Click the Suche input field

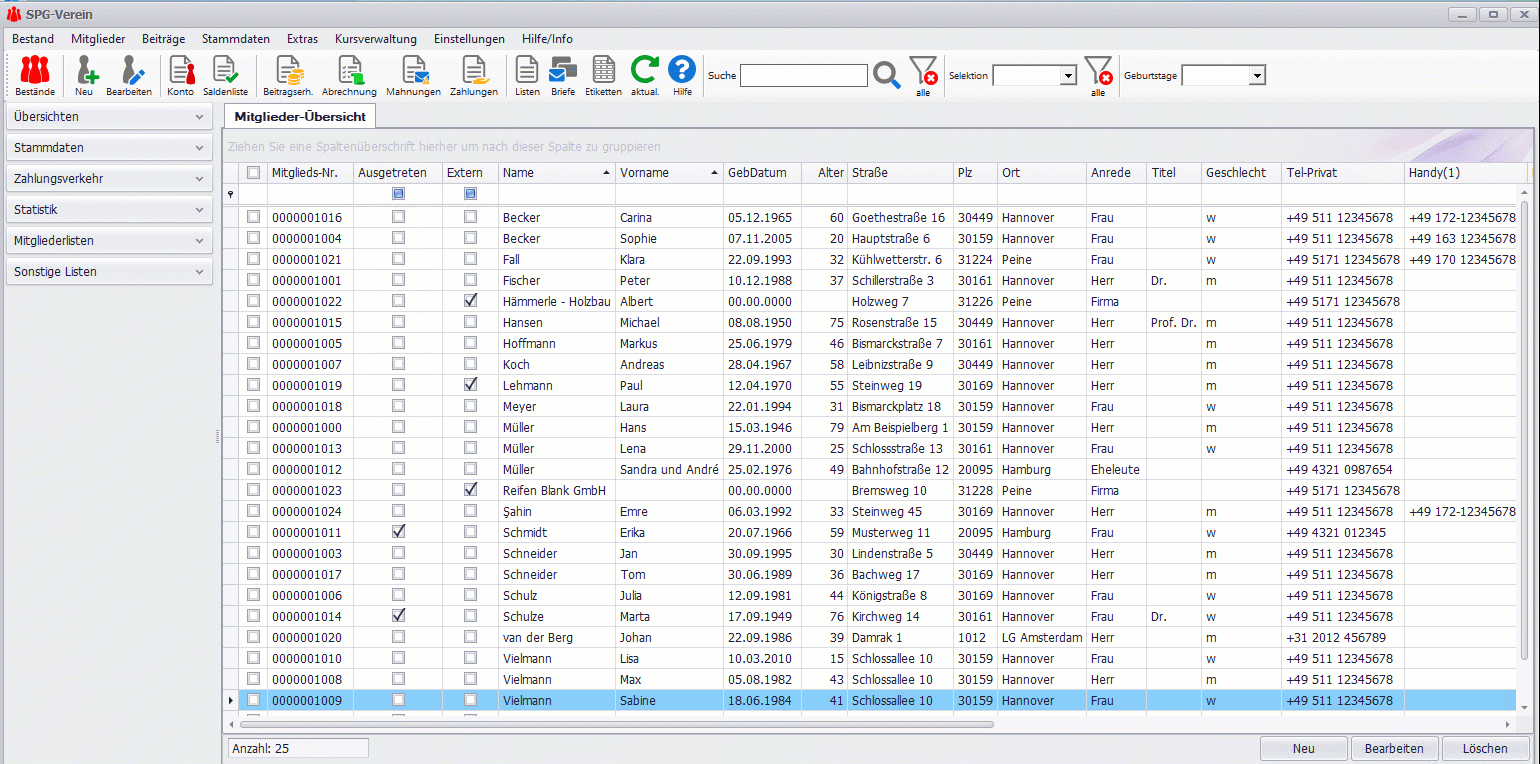pos(803,76)
